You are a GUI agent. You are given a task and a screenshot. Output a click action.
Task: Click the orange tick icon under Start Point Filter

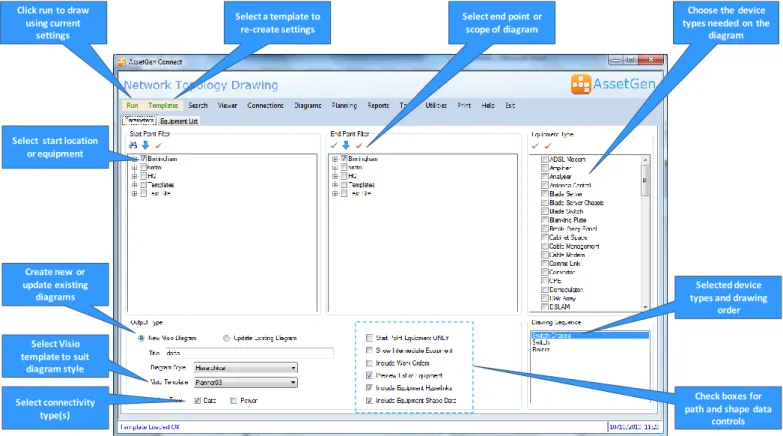click(158, 145)
